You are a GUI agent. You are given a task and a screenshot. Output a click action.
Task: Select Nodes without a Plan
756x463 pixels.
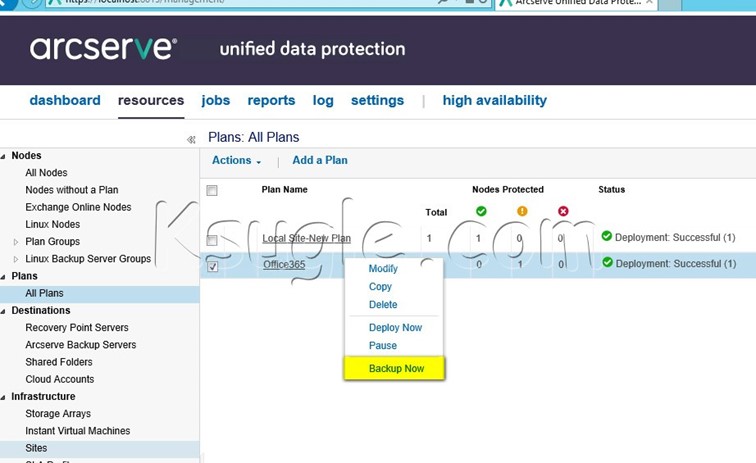[72, 190]
